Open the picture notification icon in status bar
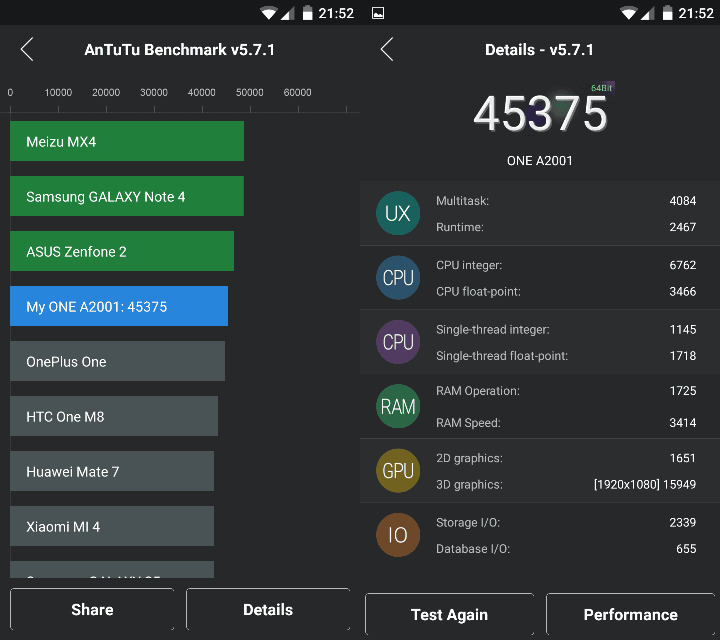 [x=378, y=13]
